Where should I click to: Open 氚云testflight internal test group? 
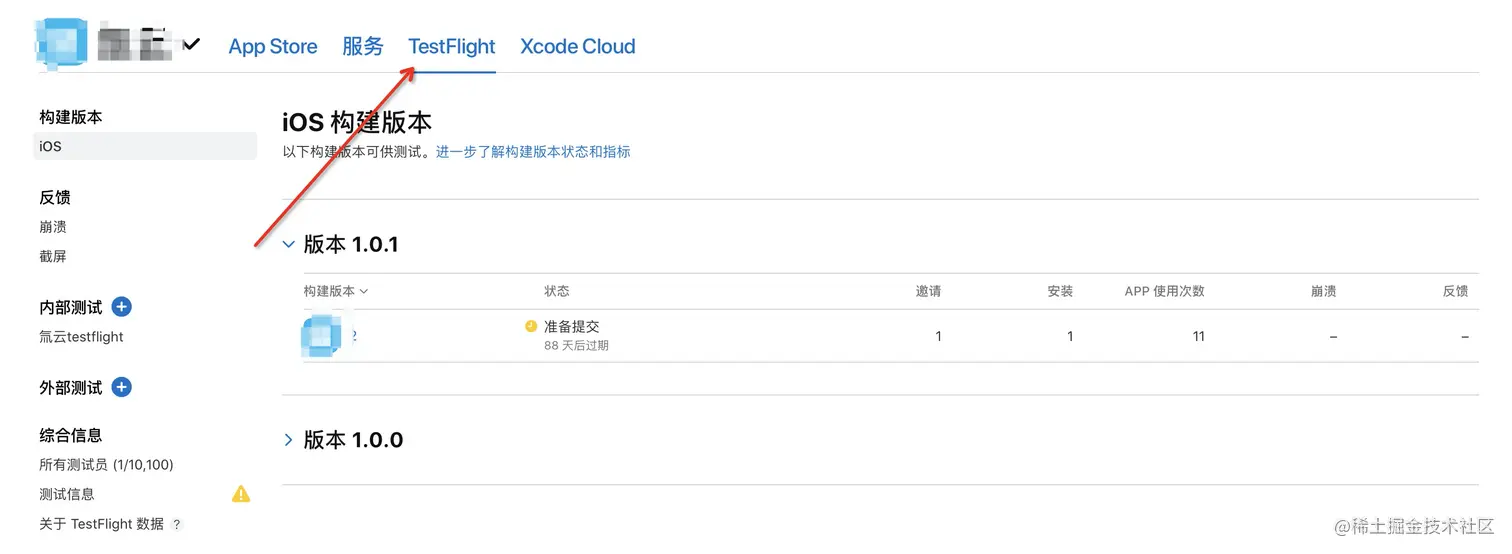tap(81, 337)
